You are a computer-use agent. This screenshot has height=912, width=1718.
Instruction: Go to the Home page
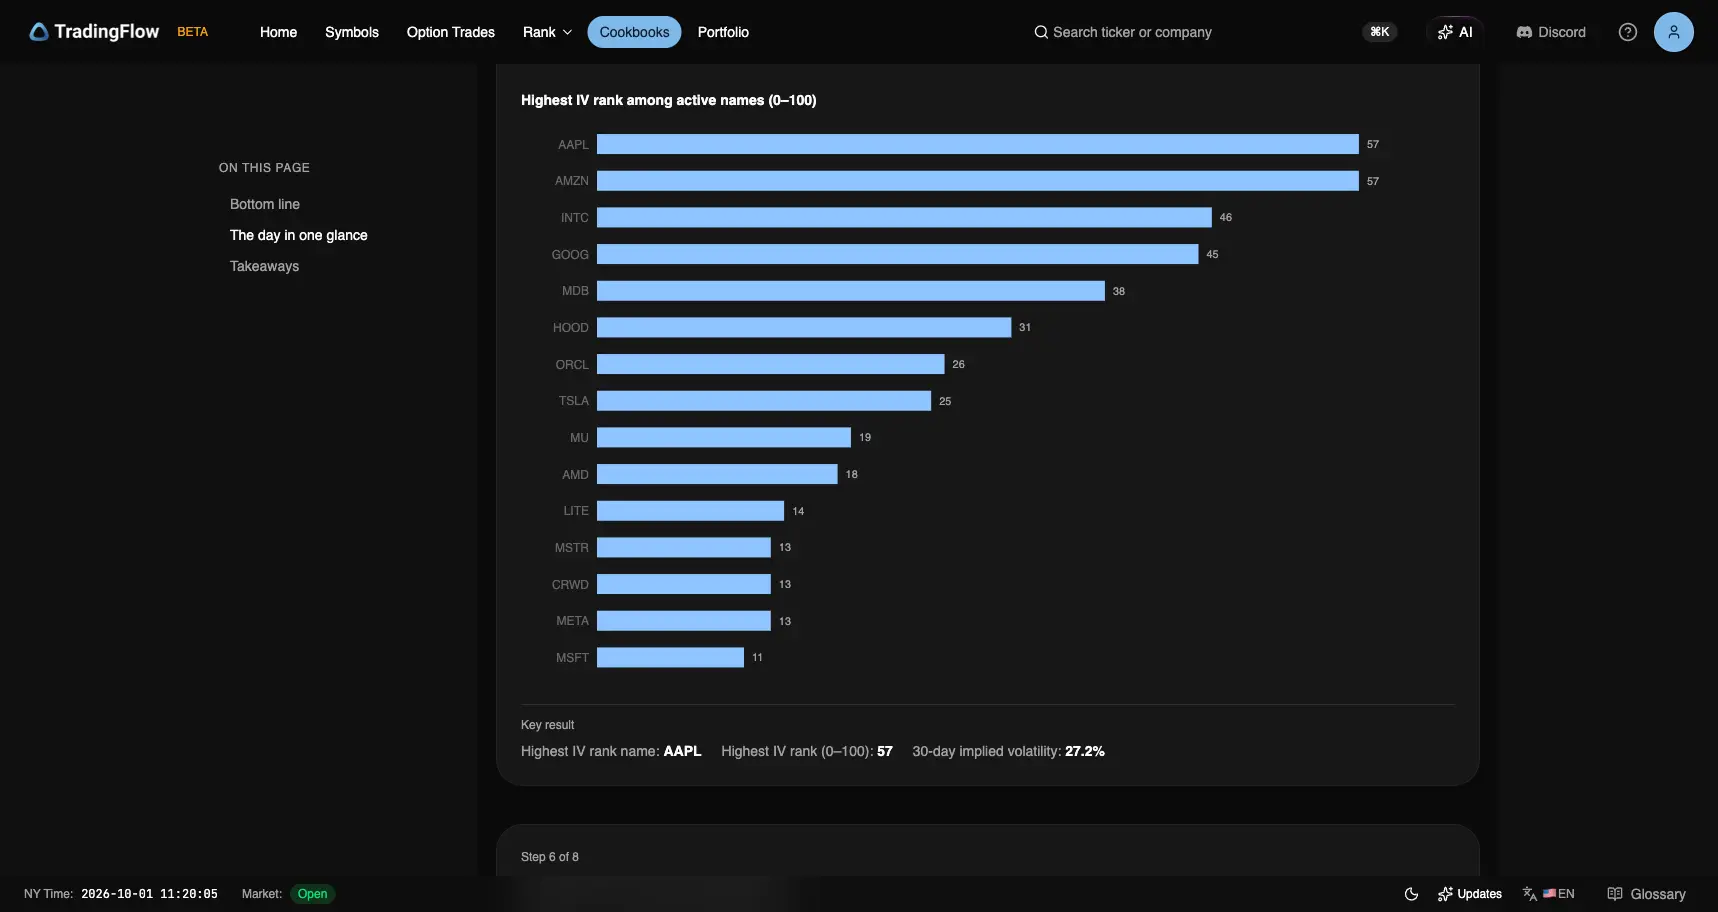tap(278, 32)
